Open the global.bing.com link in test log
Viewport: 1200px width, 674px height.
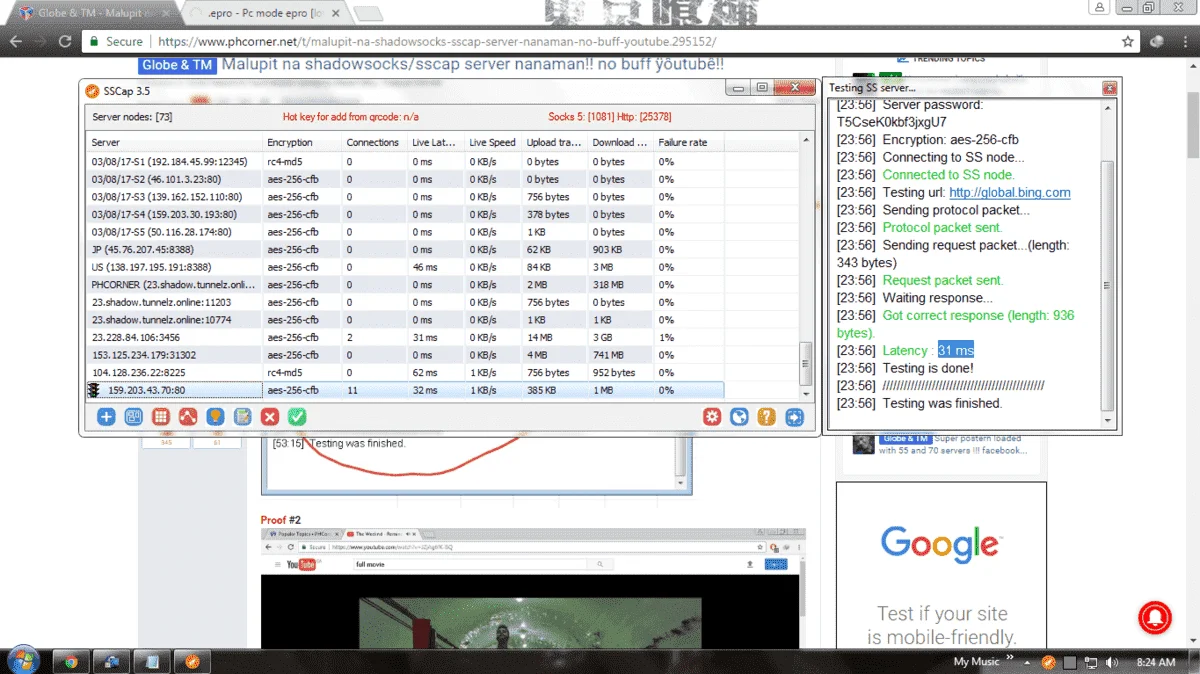1009,192
